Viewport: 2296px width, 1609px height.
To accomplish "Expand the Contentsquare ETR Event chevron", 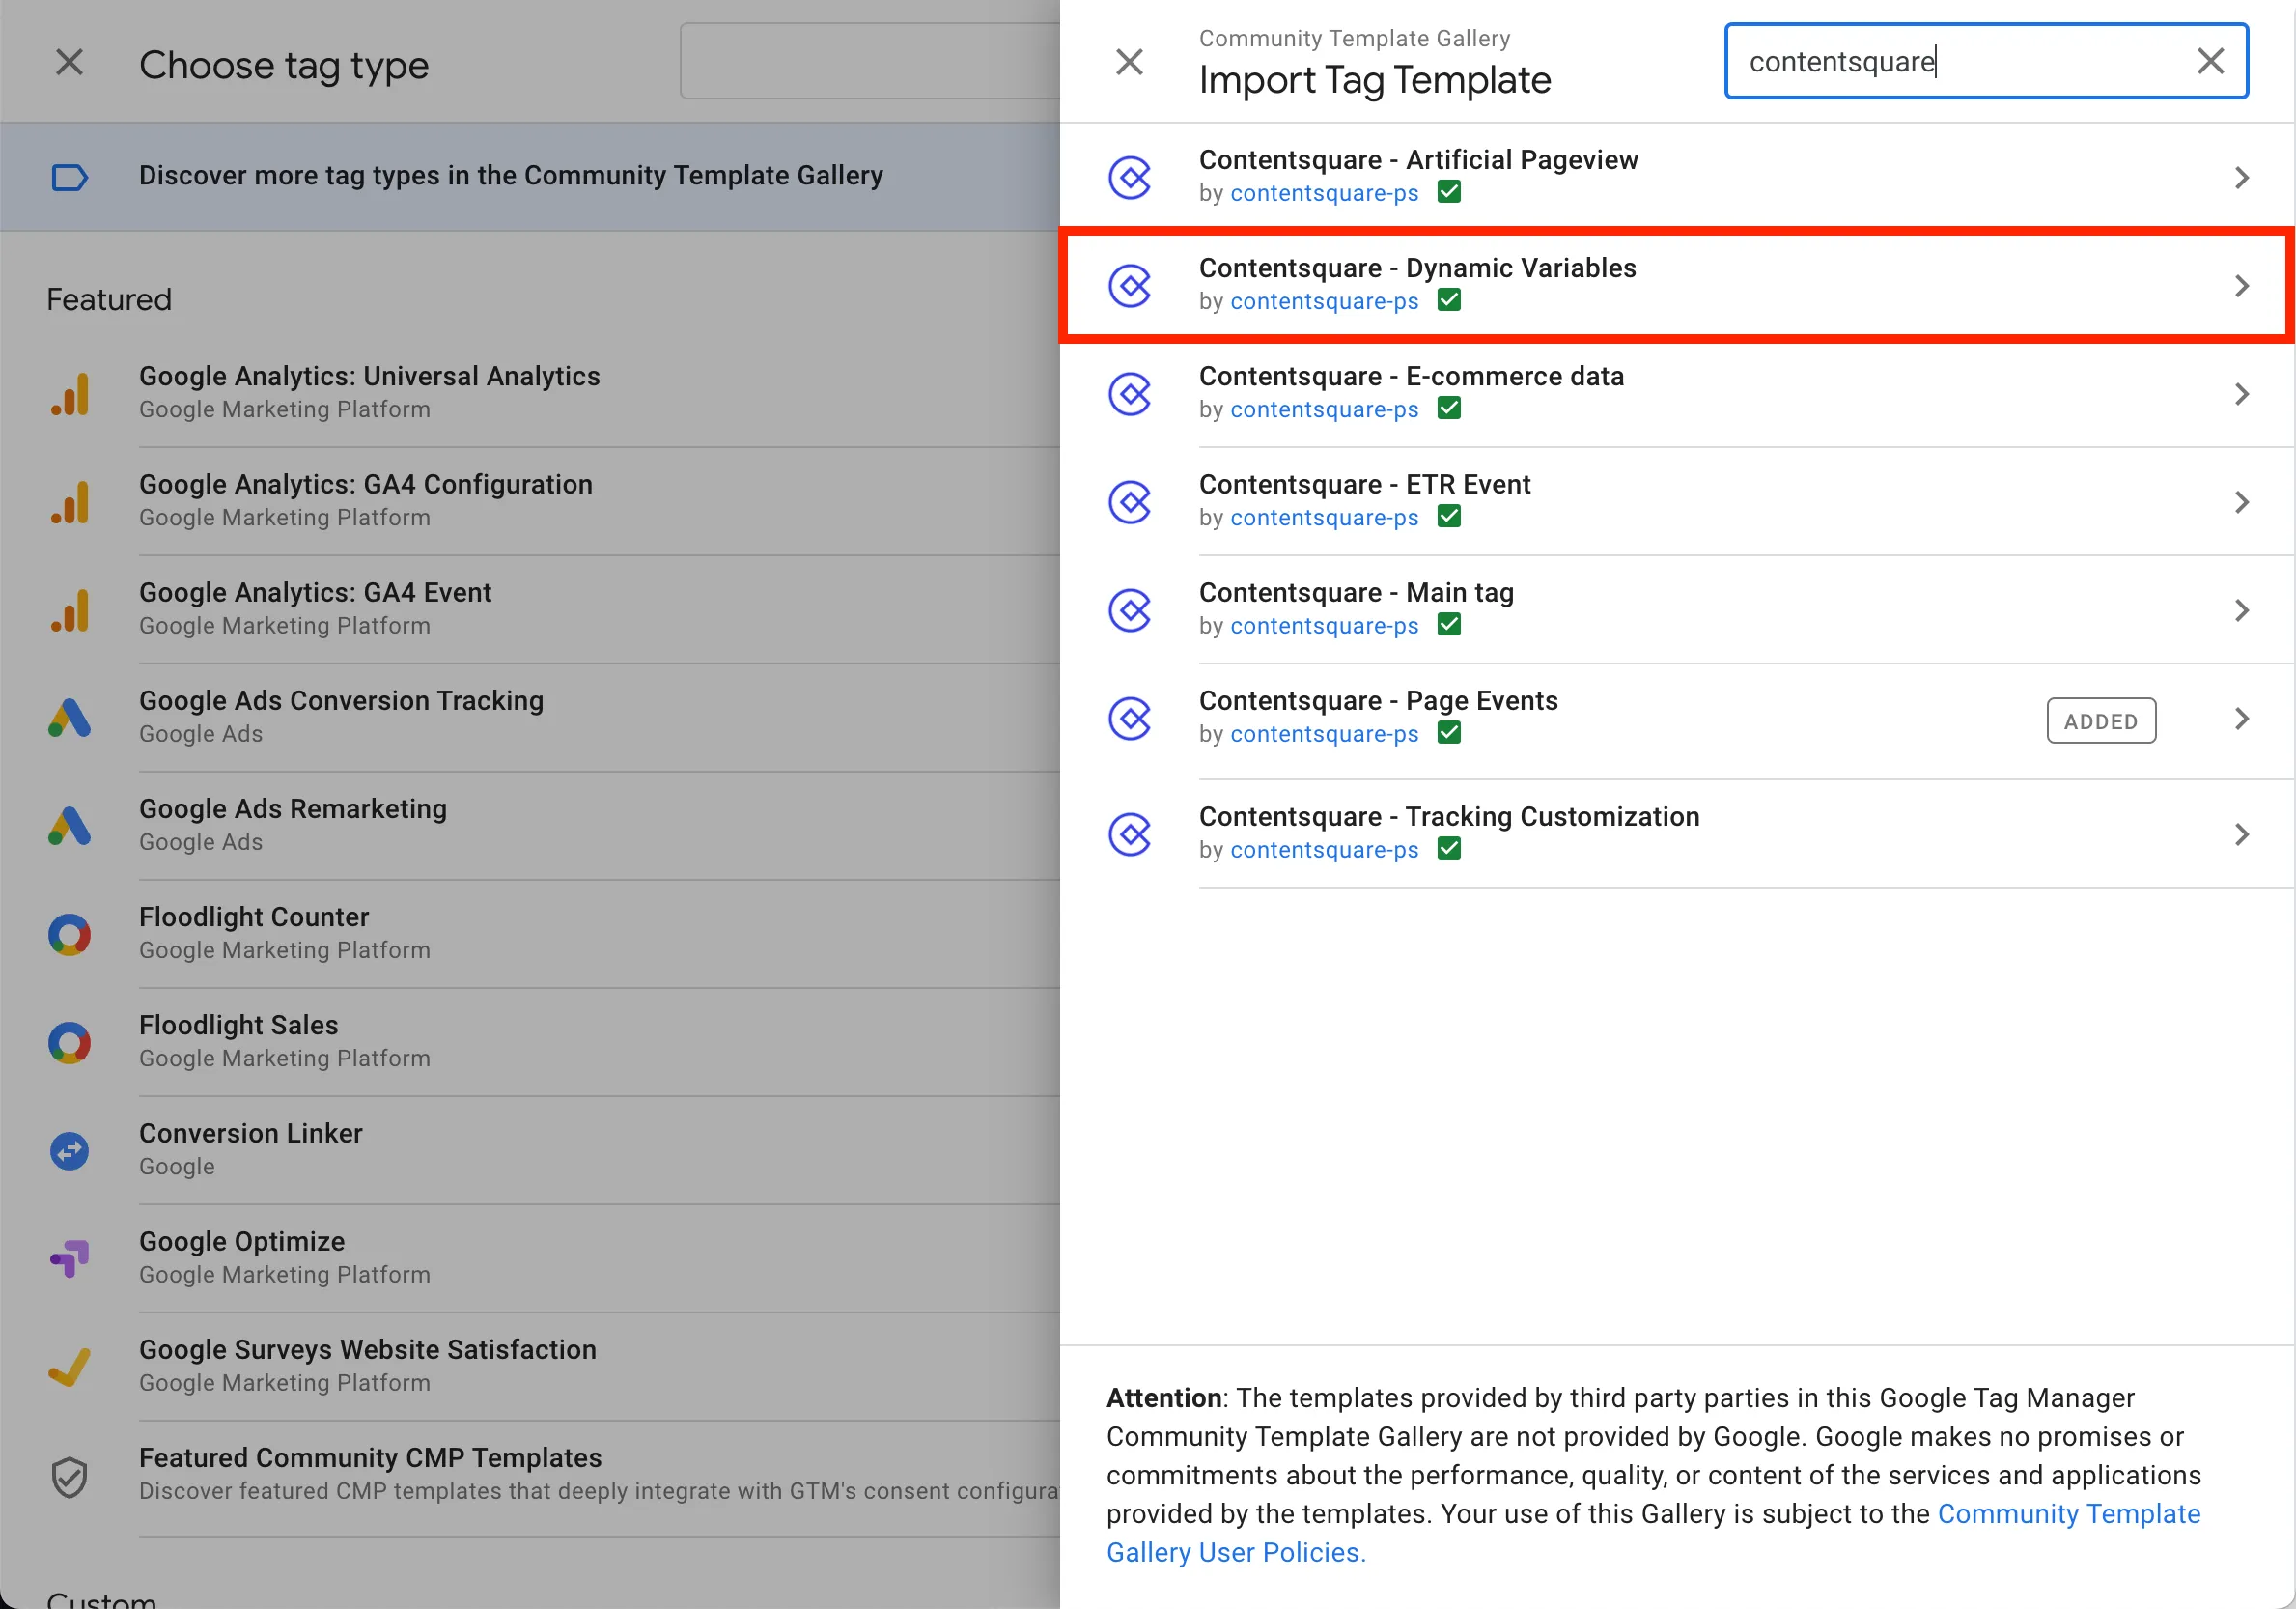I will click(2241, 502).
